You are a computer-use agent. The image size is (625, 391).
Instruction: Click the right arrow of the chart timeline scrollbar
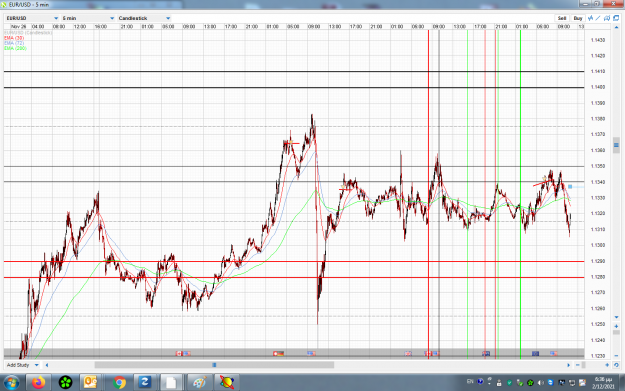tap(569, 365)
